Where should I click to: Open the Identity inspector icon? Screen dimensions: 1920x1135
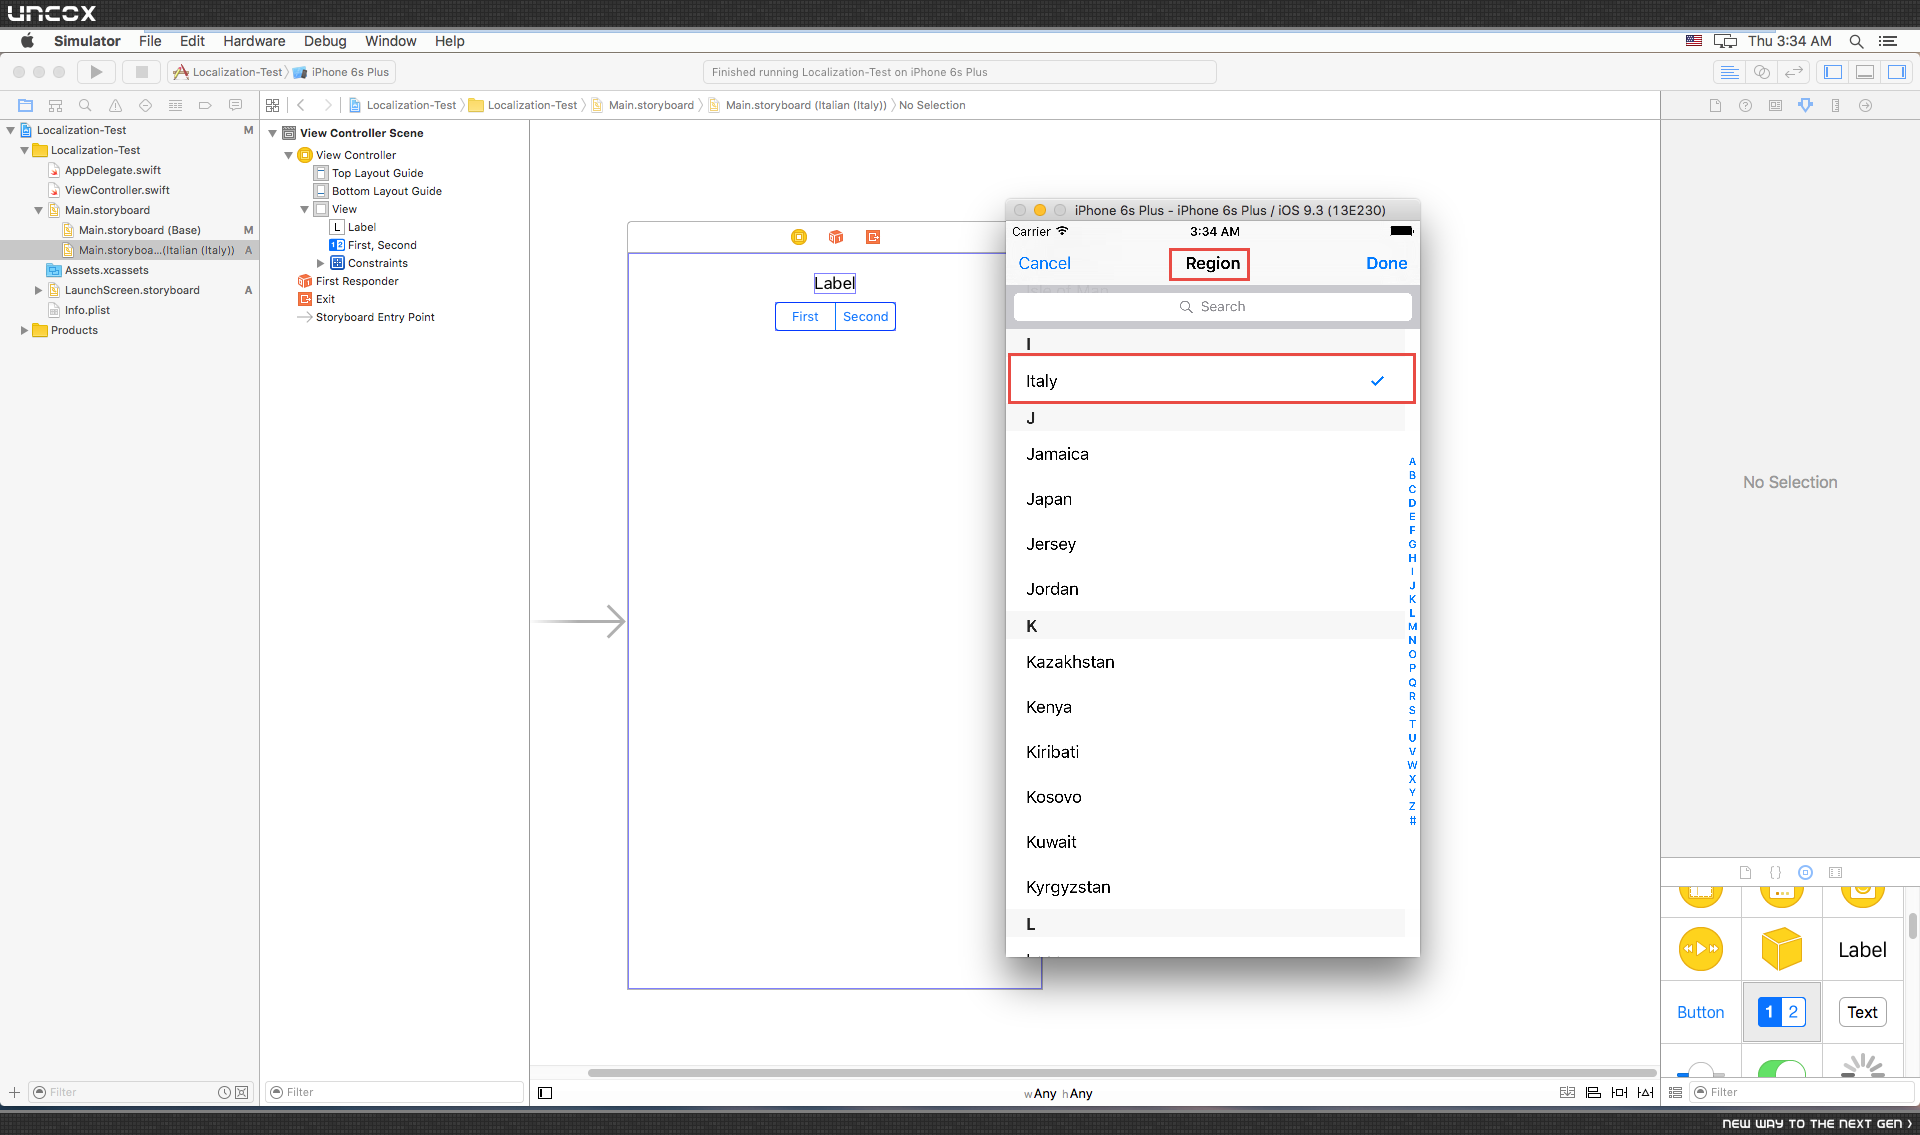coord(1776,105)
